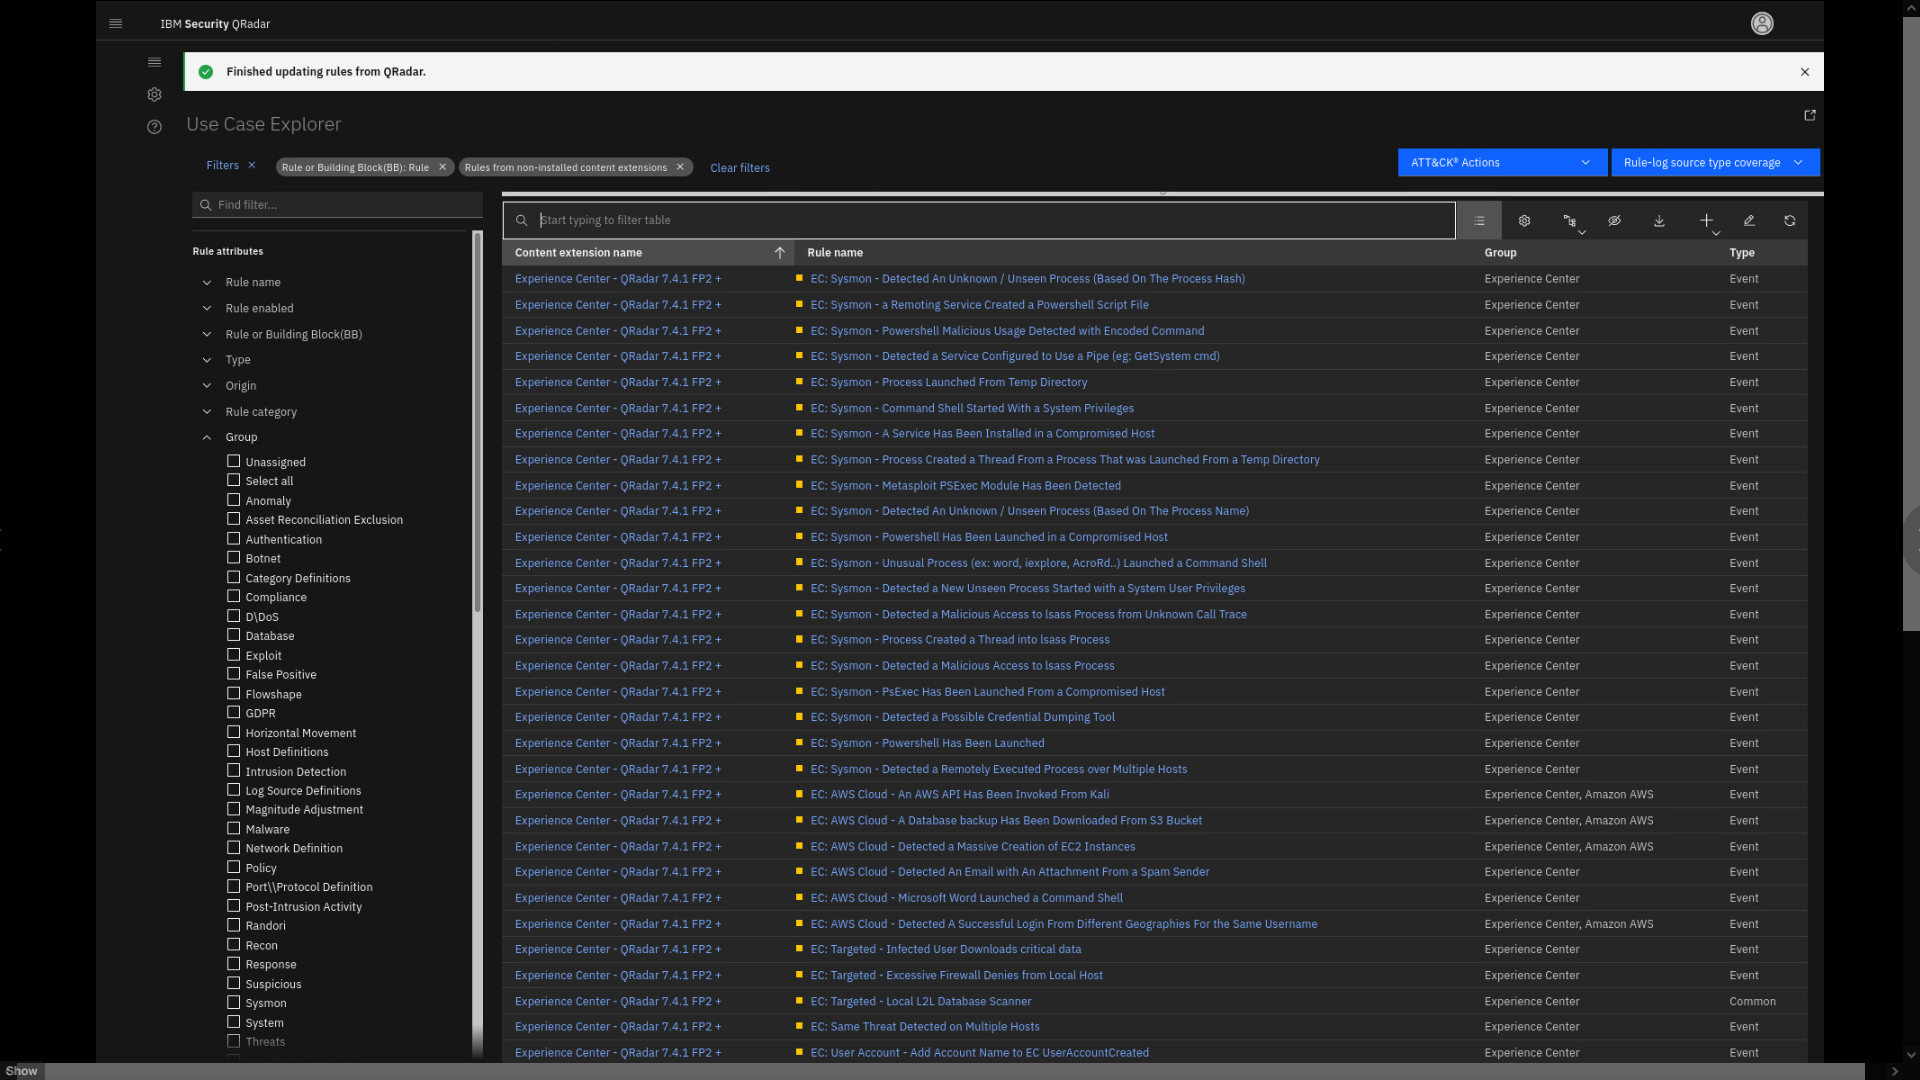Click the Clear filters link
The image size is (1920, 1080).
pyautogui.click(x=739, y=168)
